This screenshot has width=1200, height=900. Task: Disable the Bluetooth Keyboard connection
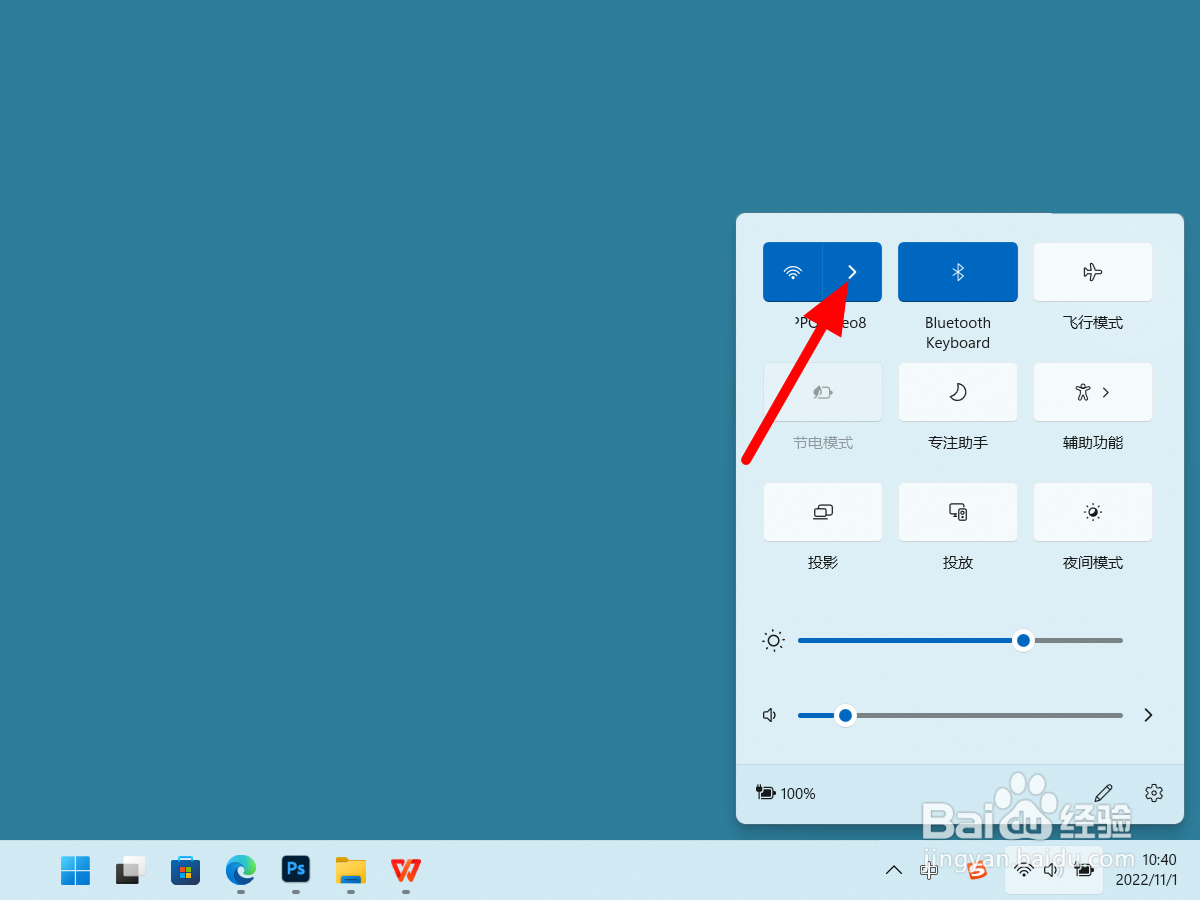coord(957,272)
